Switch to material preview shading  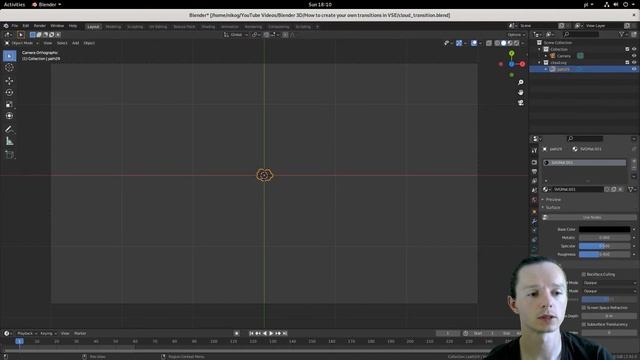(510, 43)
